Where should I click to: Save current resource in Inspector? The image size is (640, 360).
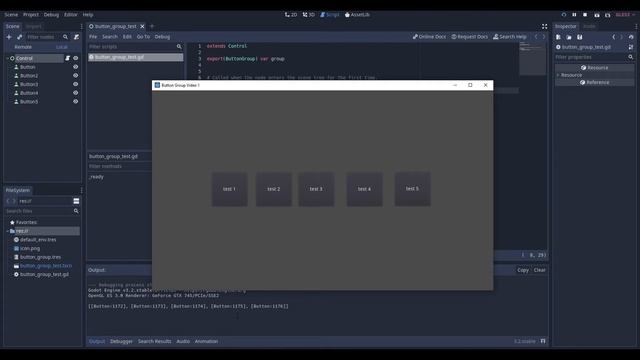point(580,37)
